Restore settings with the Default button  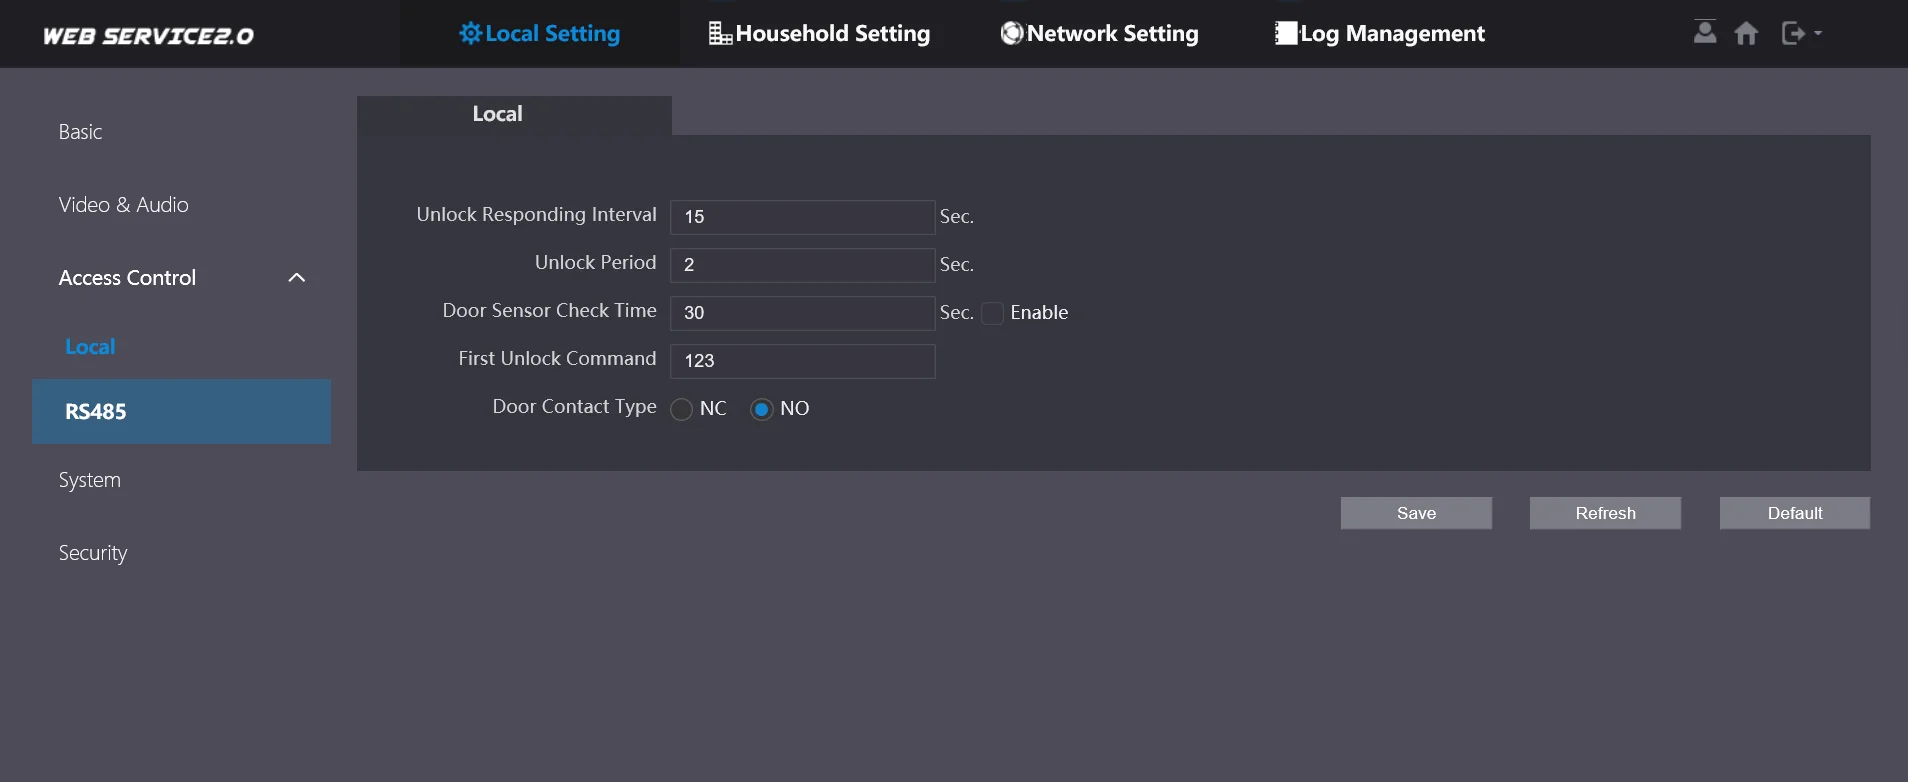[x=1794, y=513]
